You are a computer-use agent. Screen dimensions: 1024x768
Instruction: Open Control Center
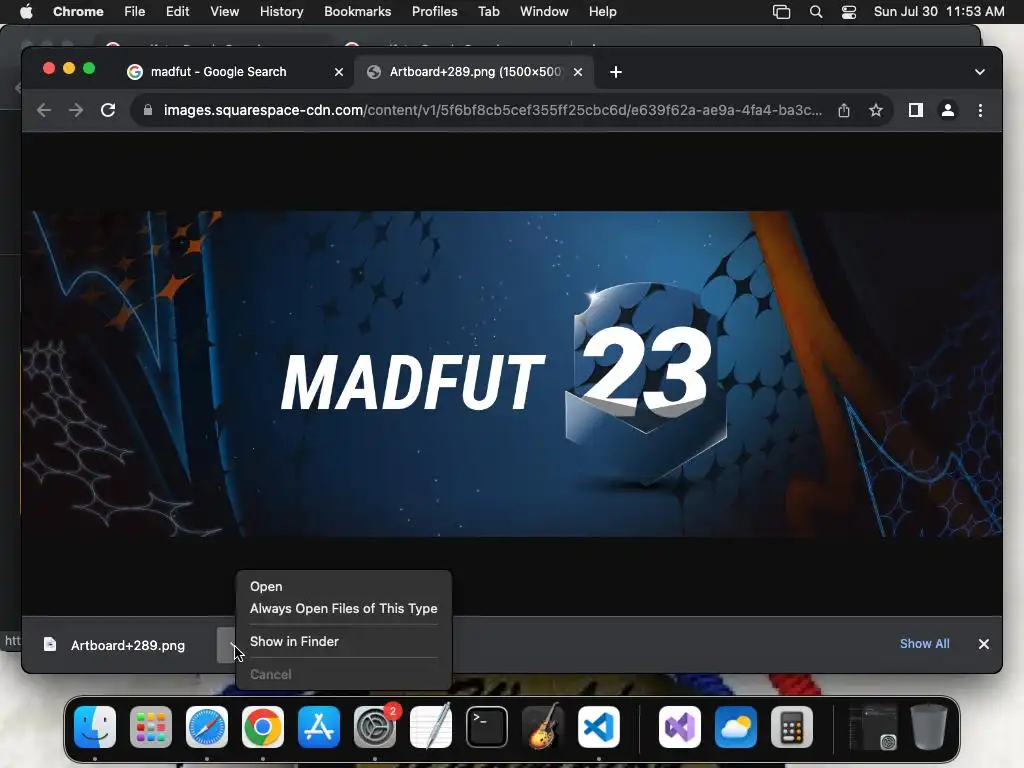(x=848, y=12)
